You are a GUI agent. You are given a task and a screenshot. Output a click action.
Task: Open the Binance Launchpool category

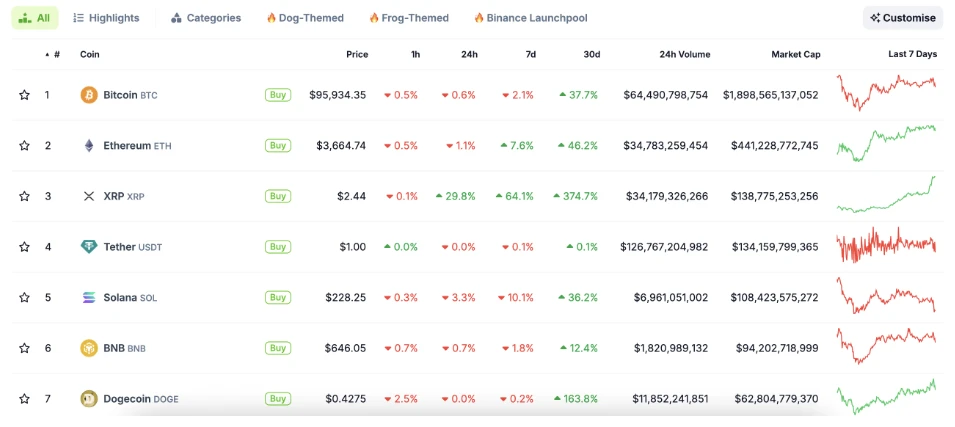tap(530, 18)
